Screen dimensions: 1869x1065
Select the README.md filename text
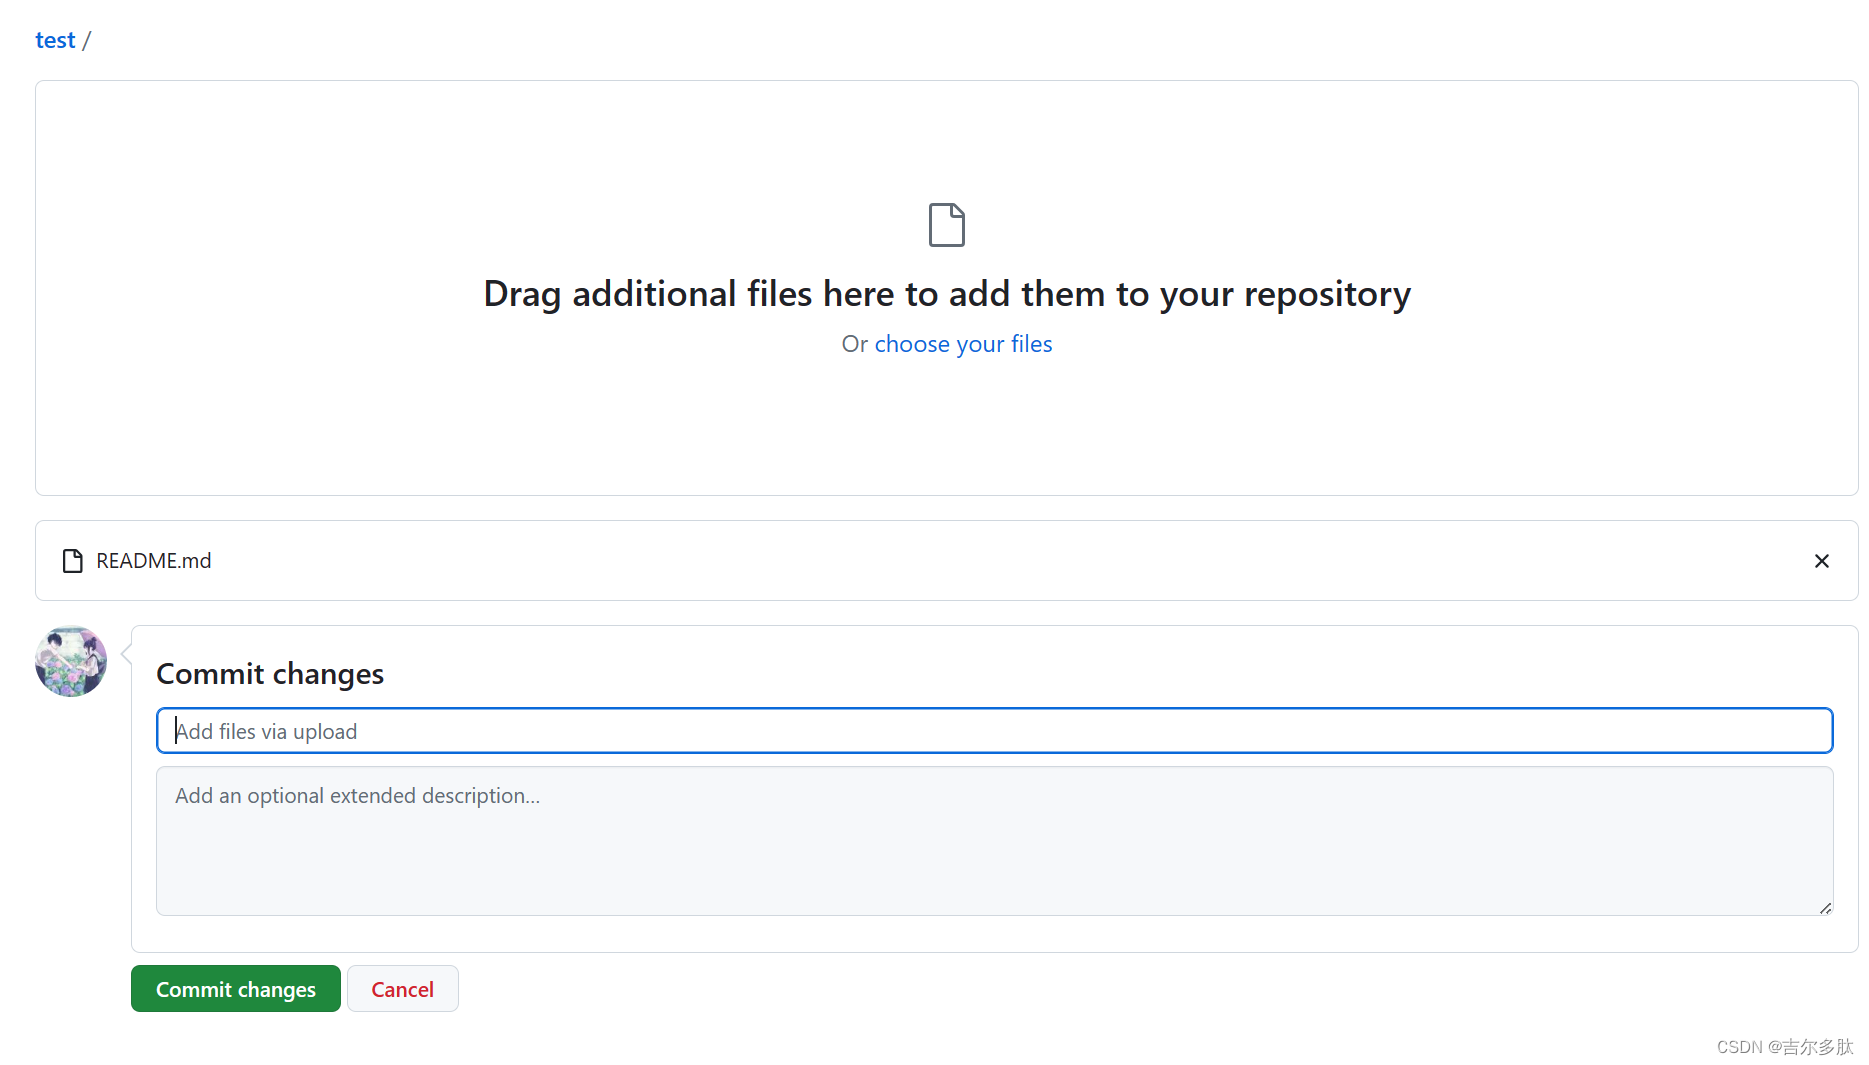[x=152, y=560]
